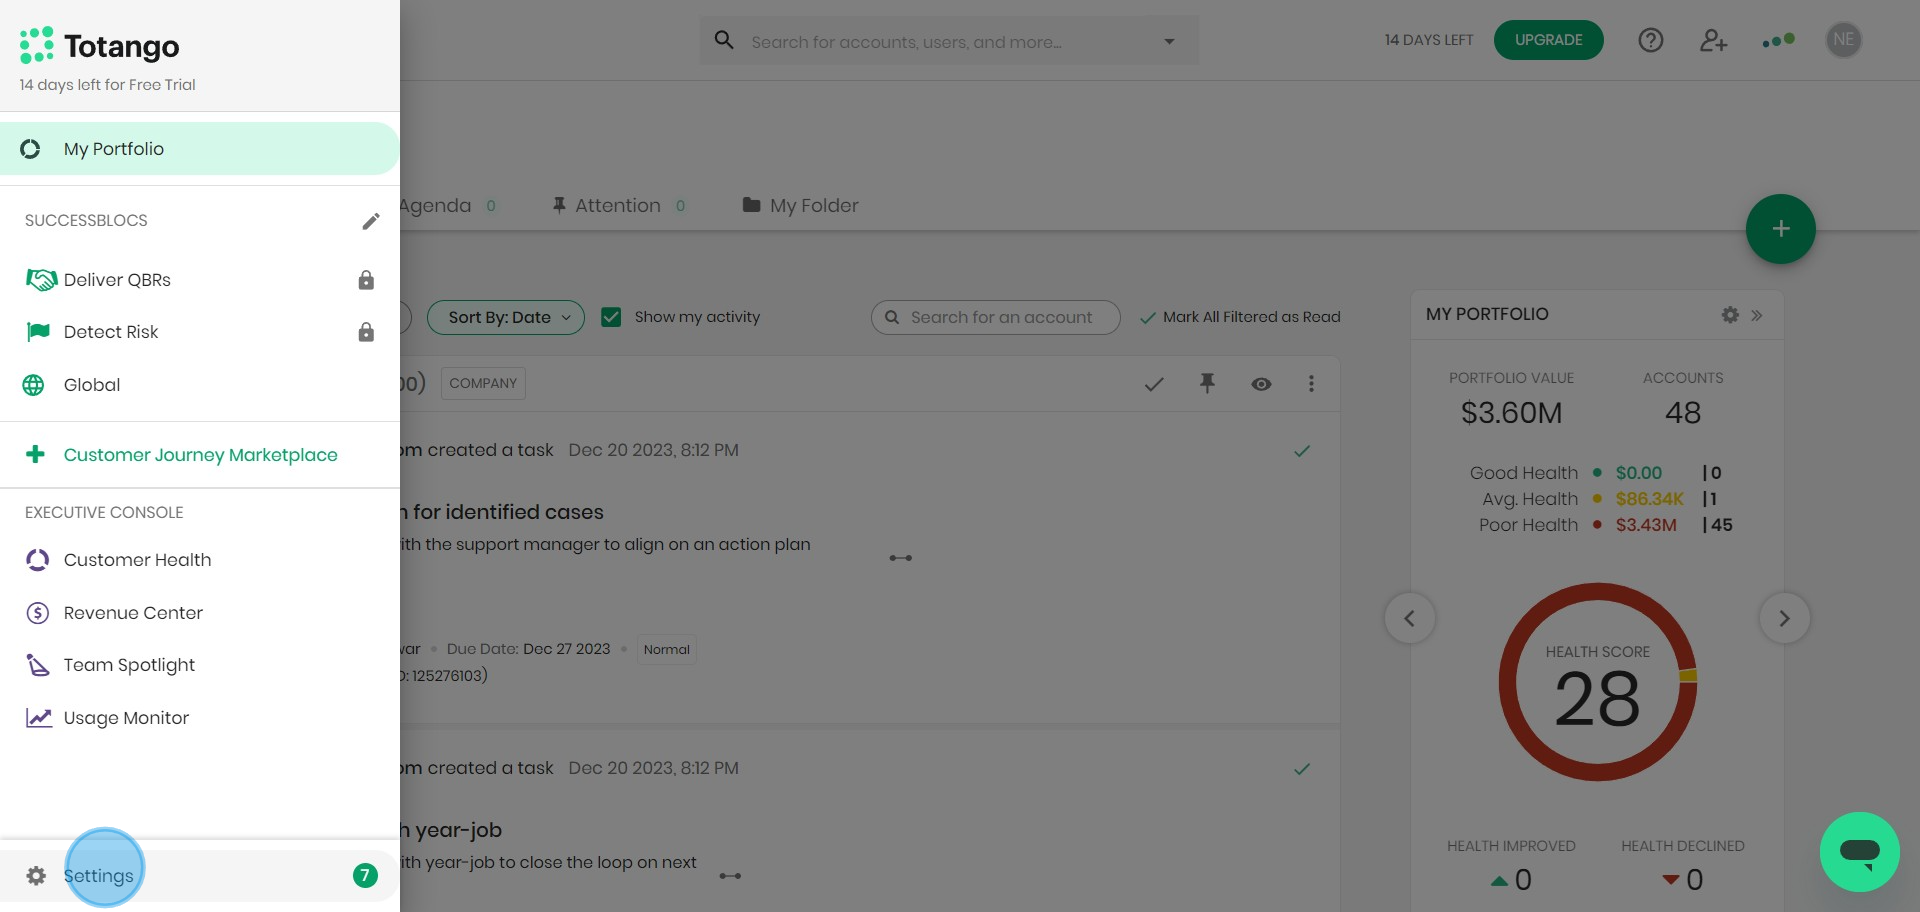Click My Portfolio sidebar ring icon
The image size is (1920, 912).
pyautogui.click(x=30, y=149)
